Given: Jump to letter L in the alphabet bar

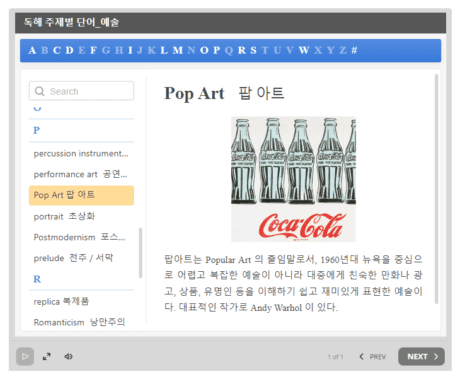Looking at the screenshot, I should click(x=164, y=50).
